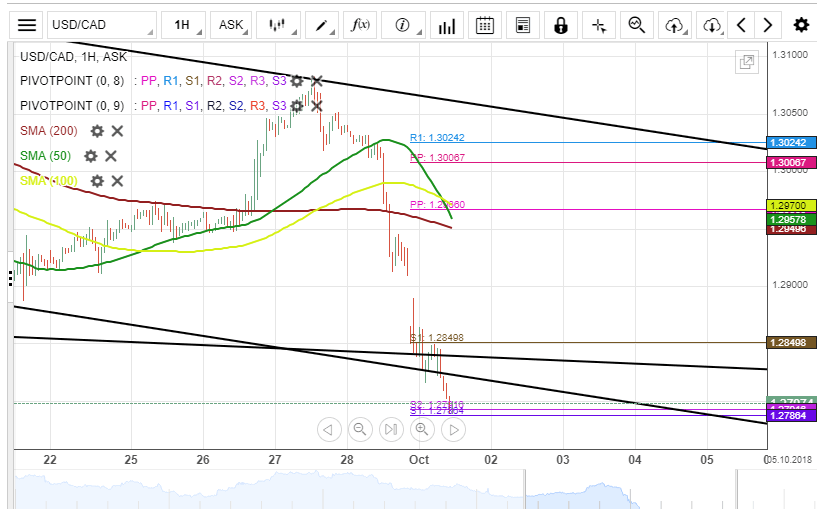Click the 1.27864 purple price tag
Image resolution: width=827 pixels, height=517 pixels.
(x=791, y=416)
